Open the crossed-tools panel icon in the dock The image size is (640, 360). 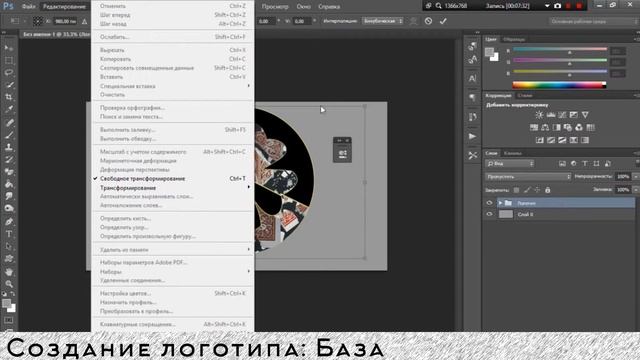click(473, 156)
